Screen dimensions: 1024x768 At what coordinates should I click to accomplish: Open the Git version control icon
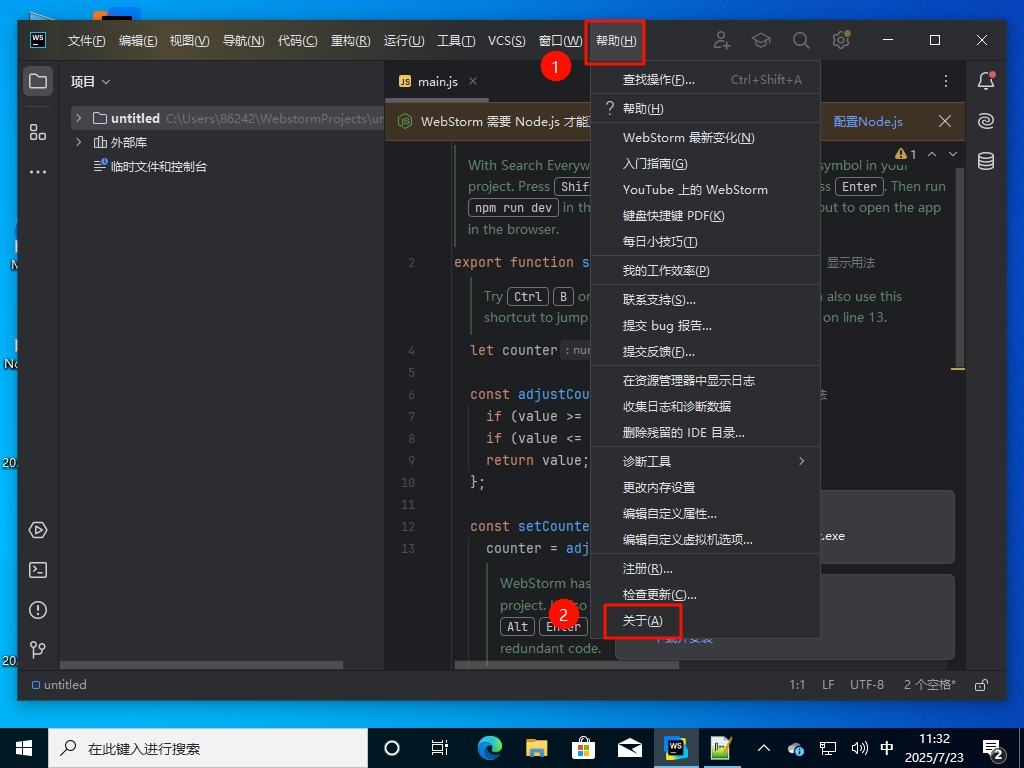click(x=38, y=649)
